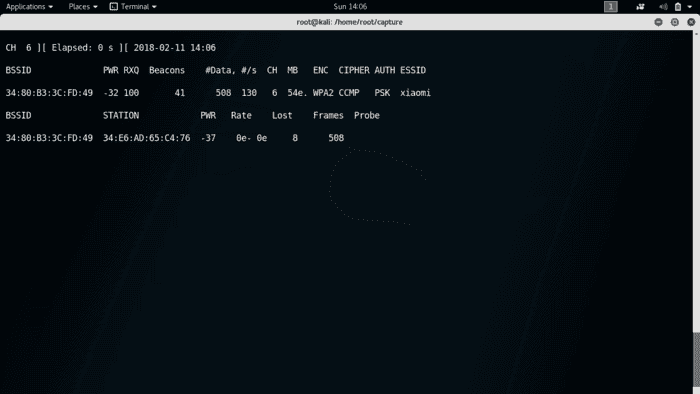Click the Sun 14:06 clock

[x=350, y=7]
